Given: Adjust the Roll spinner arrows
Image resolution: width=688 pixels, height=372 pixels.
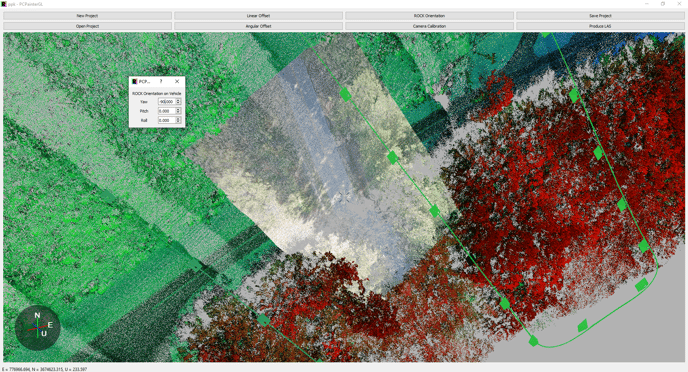Looking at the screenshot, I should point(178,120).
